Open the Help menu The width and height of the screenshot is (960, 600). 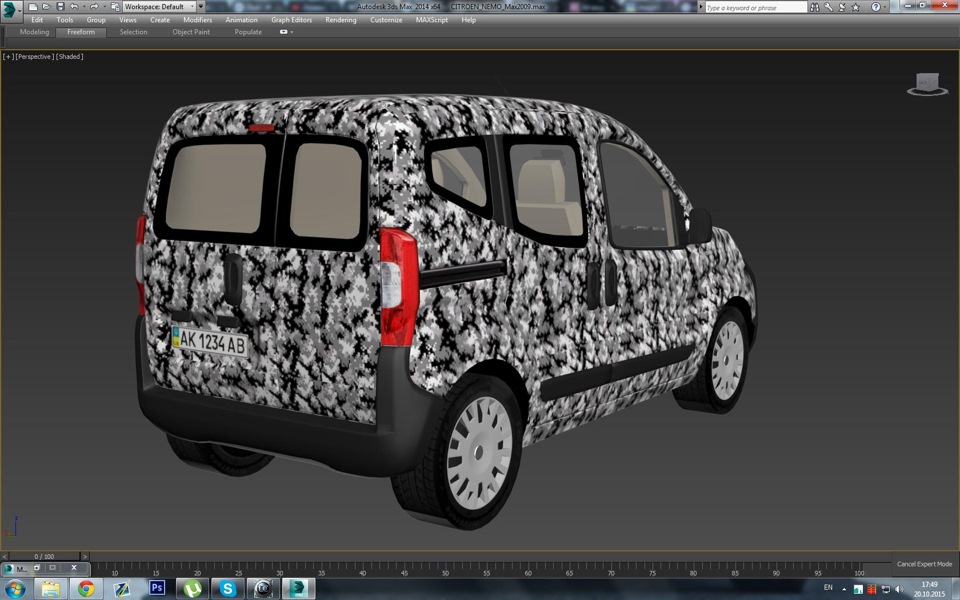tap(468, 20)
